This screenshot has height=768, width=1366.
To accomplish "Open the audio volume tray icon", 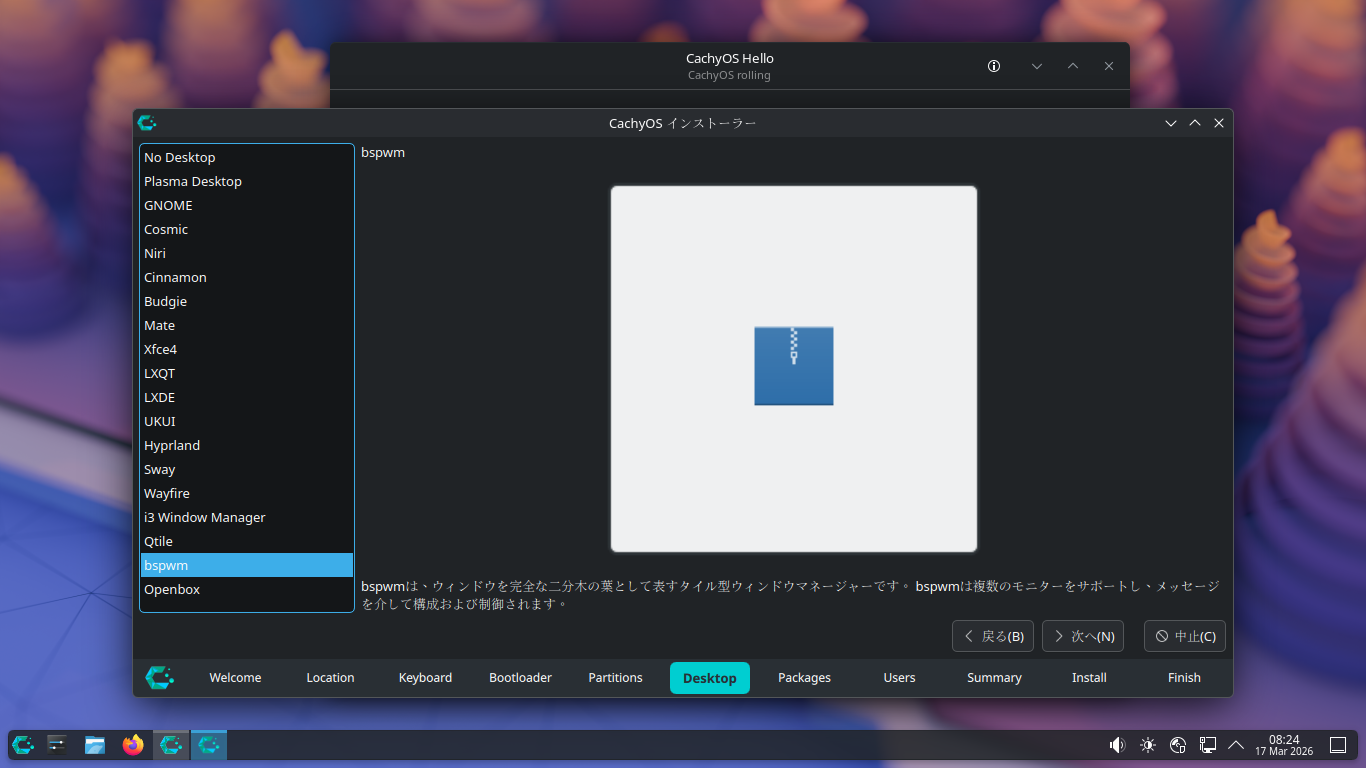I will pos(1117,745).
